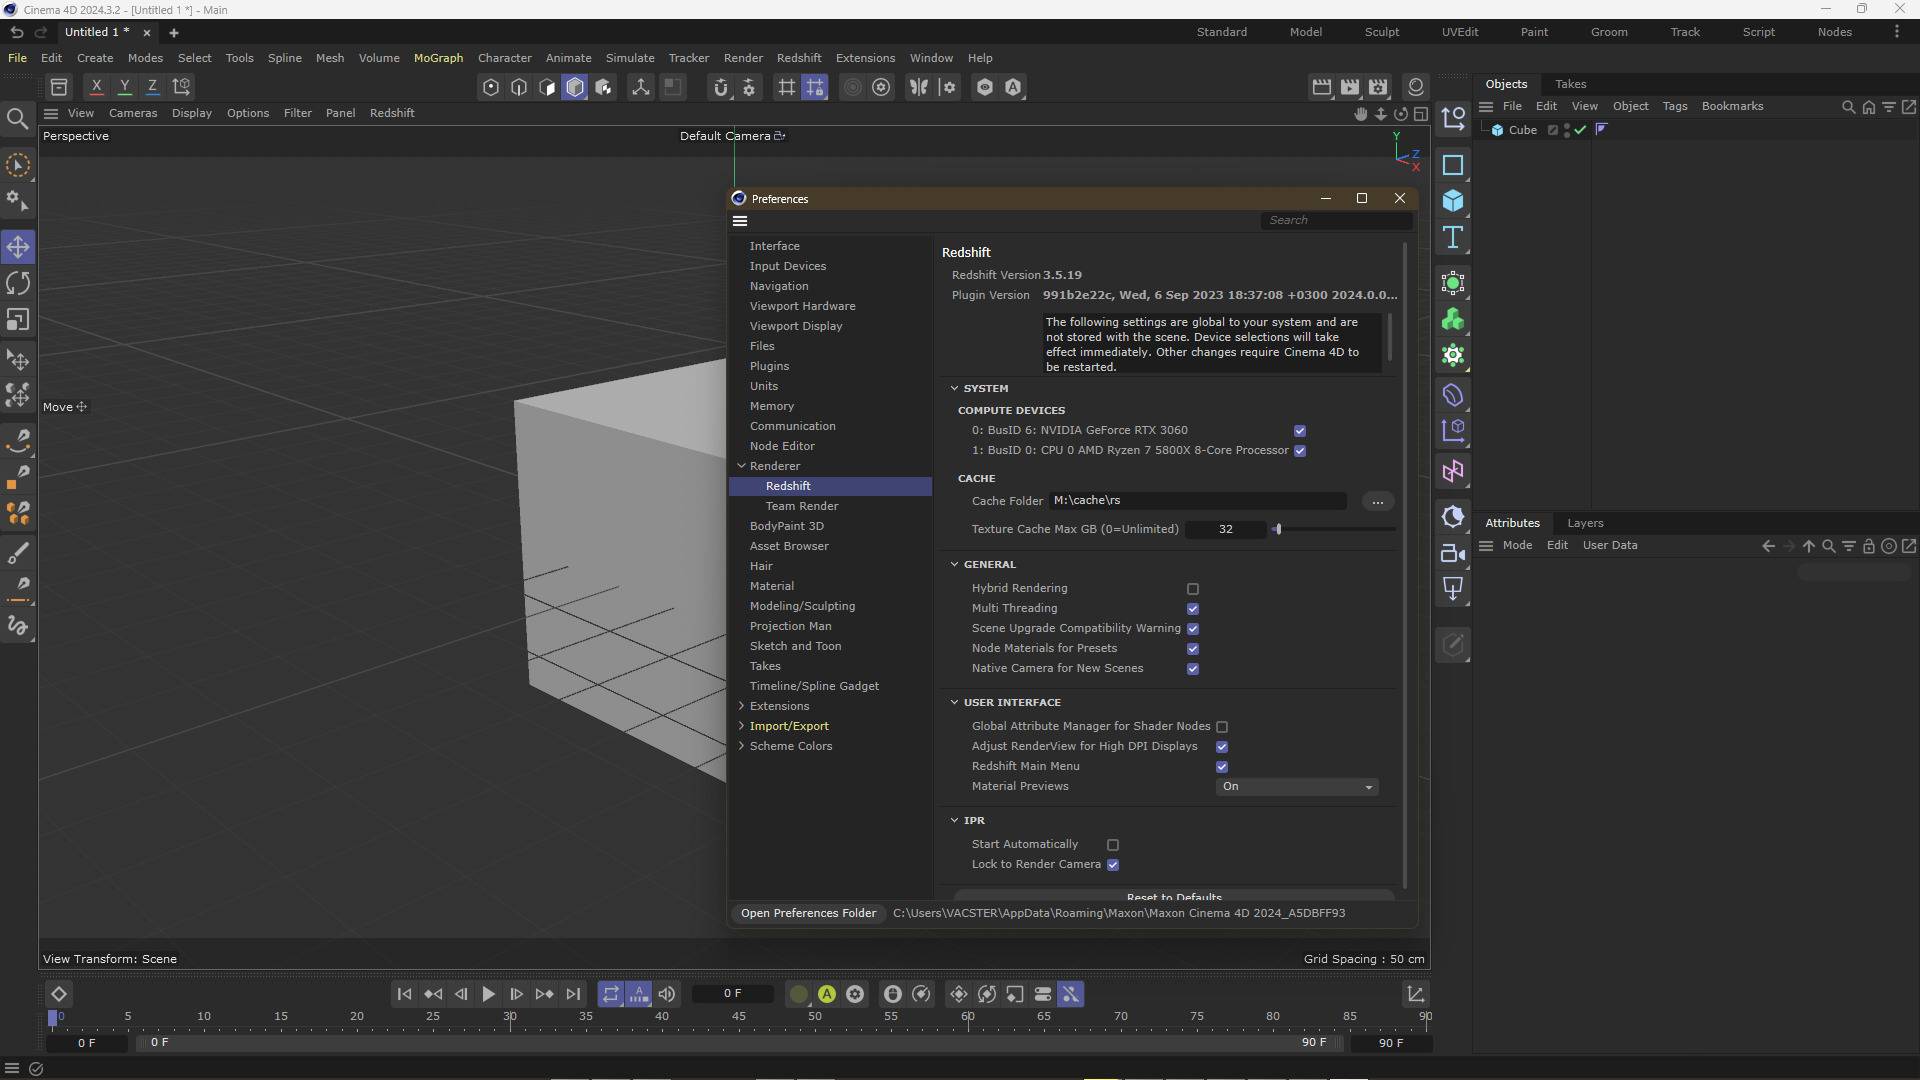Toggle autokeying button in timeline
Screen dimensions: 1920x1080
point(827,994)
